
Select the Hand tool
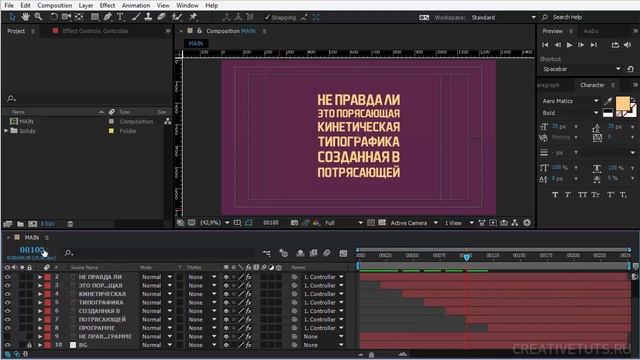pos(25,17)
